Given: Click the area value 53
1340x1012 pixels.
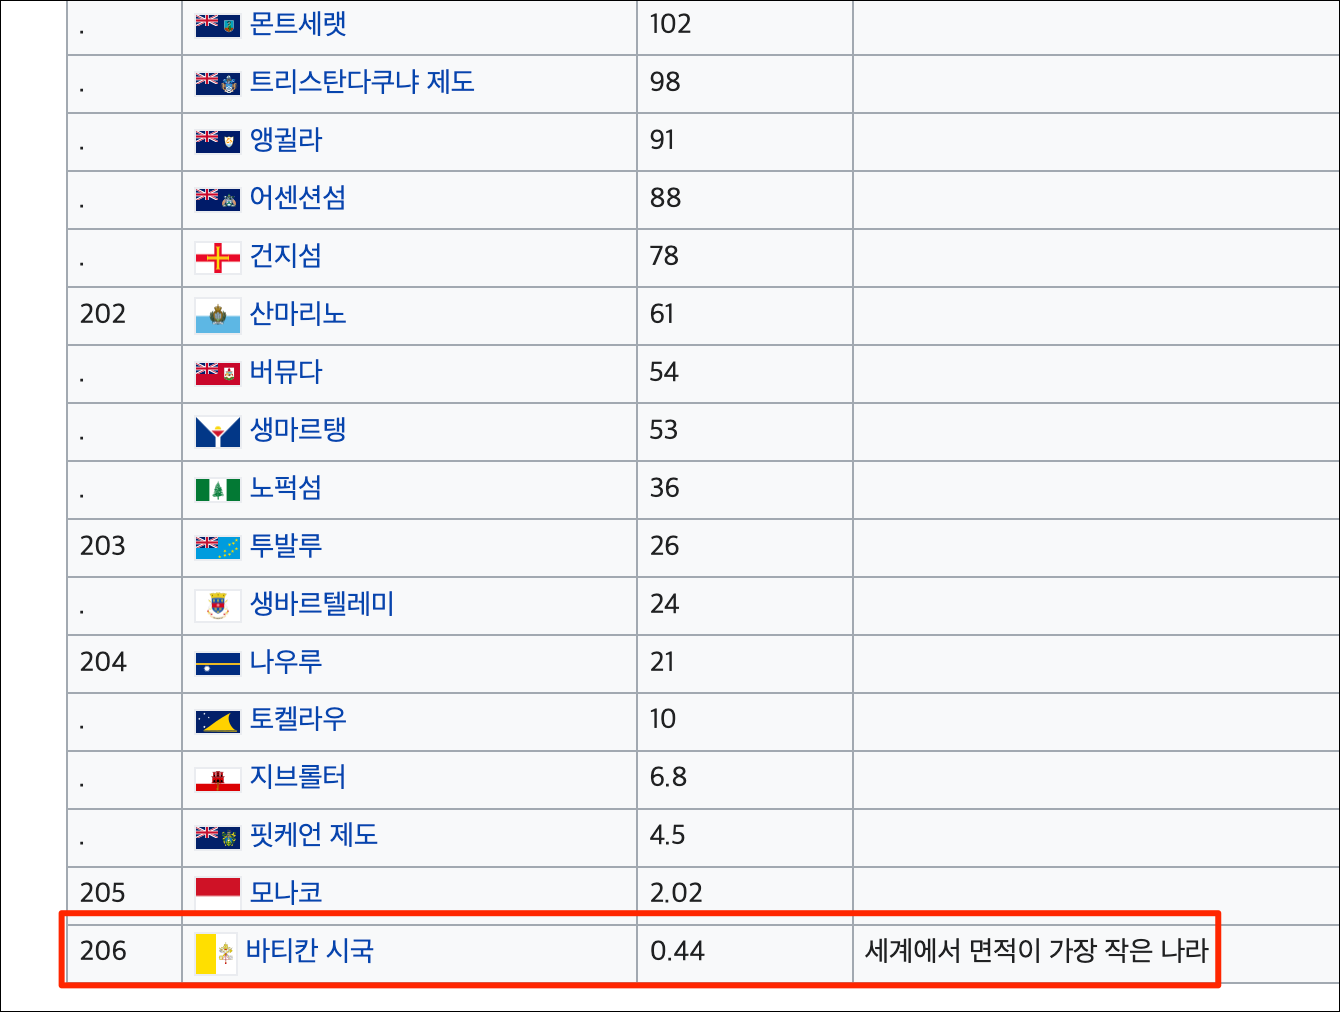Looking at the screenshot, I should [664, 430].
